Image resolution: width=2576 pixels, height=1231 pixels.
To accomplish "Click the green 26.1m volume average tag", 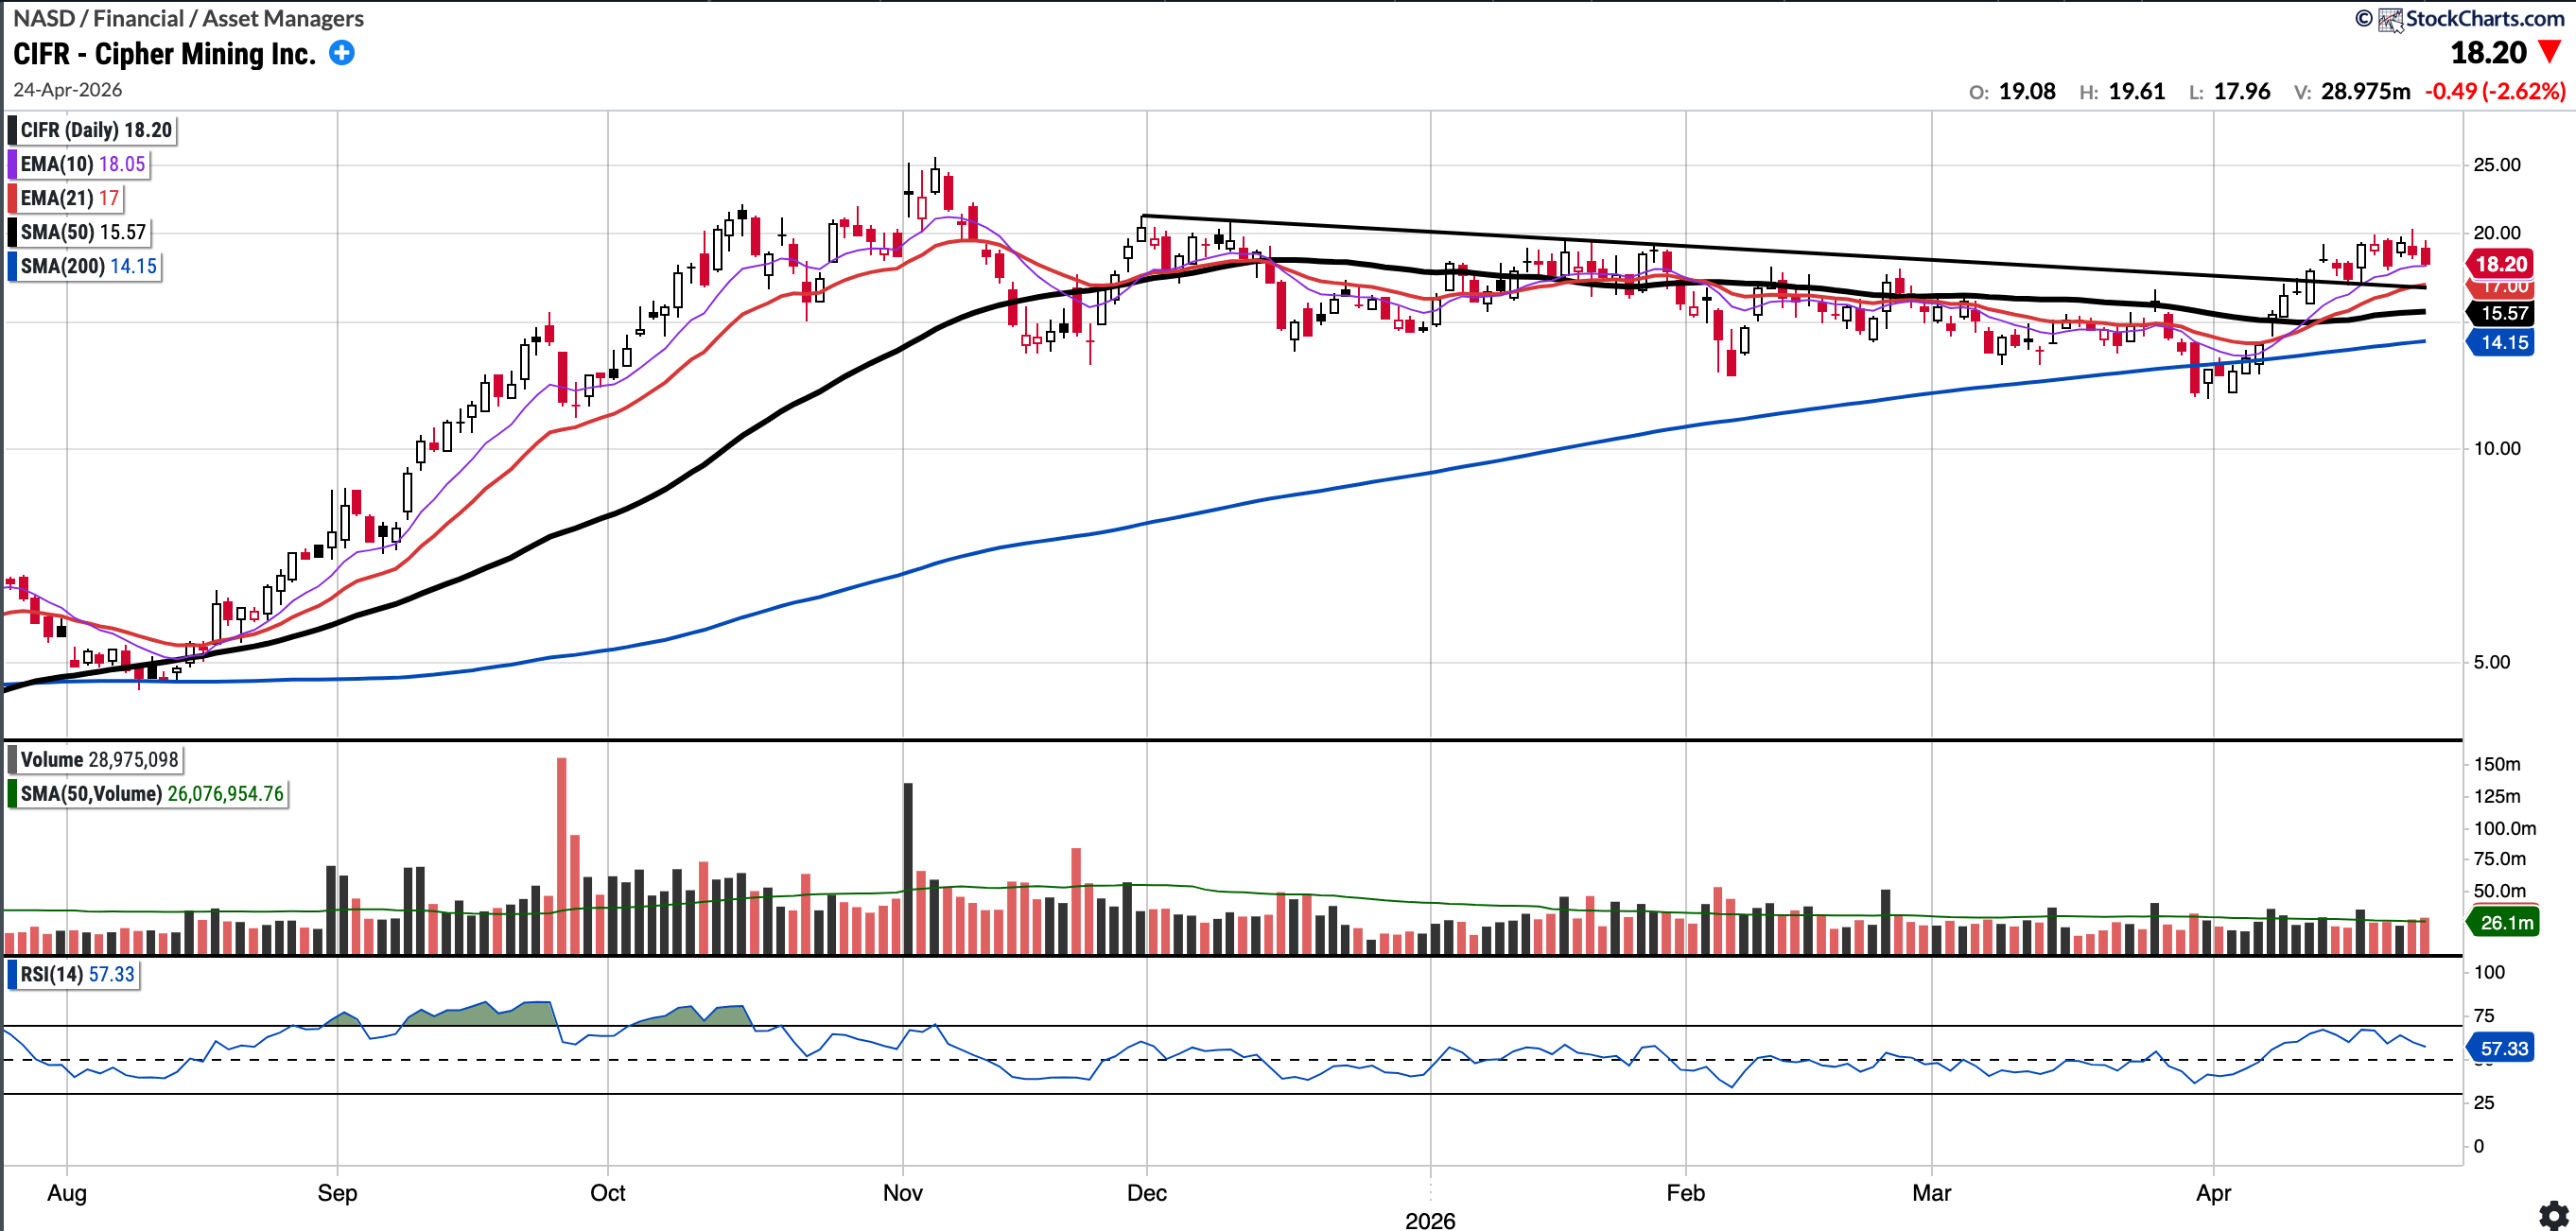I will pos(2505,922).
